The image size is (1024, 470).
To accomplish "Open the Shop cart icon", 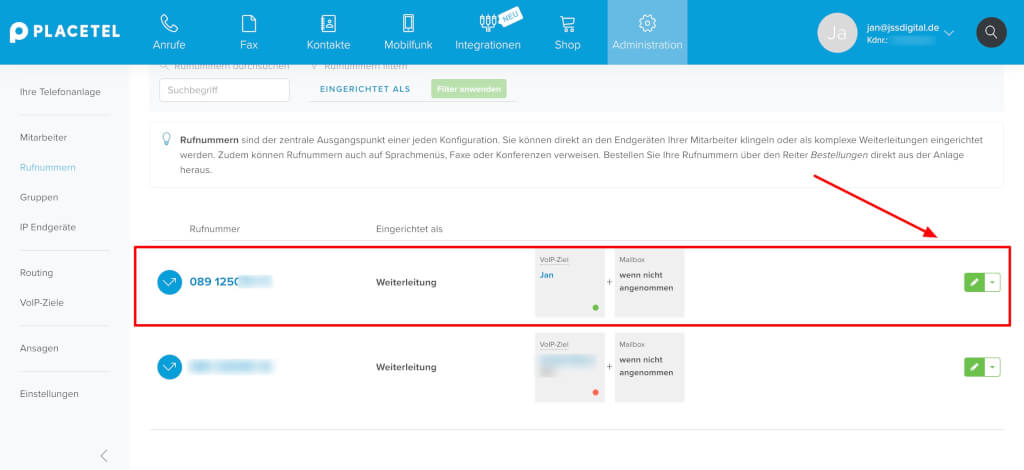I will (567, 24).
